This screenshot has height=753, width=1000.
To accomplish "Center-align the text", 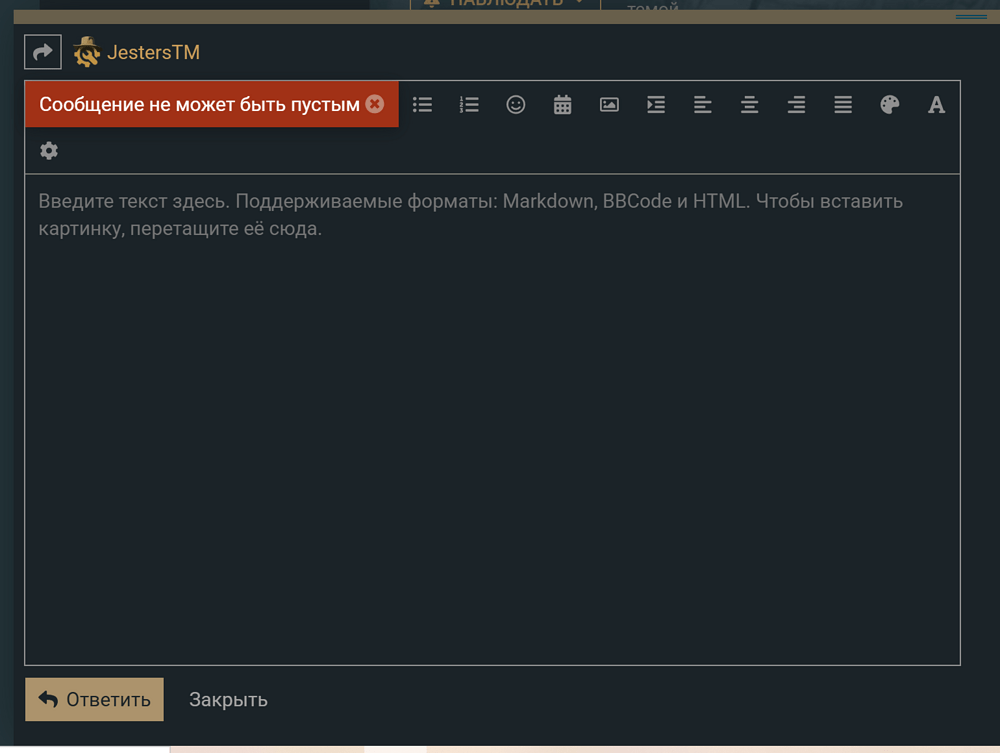I will 749,105.
